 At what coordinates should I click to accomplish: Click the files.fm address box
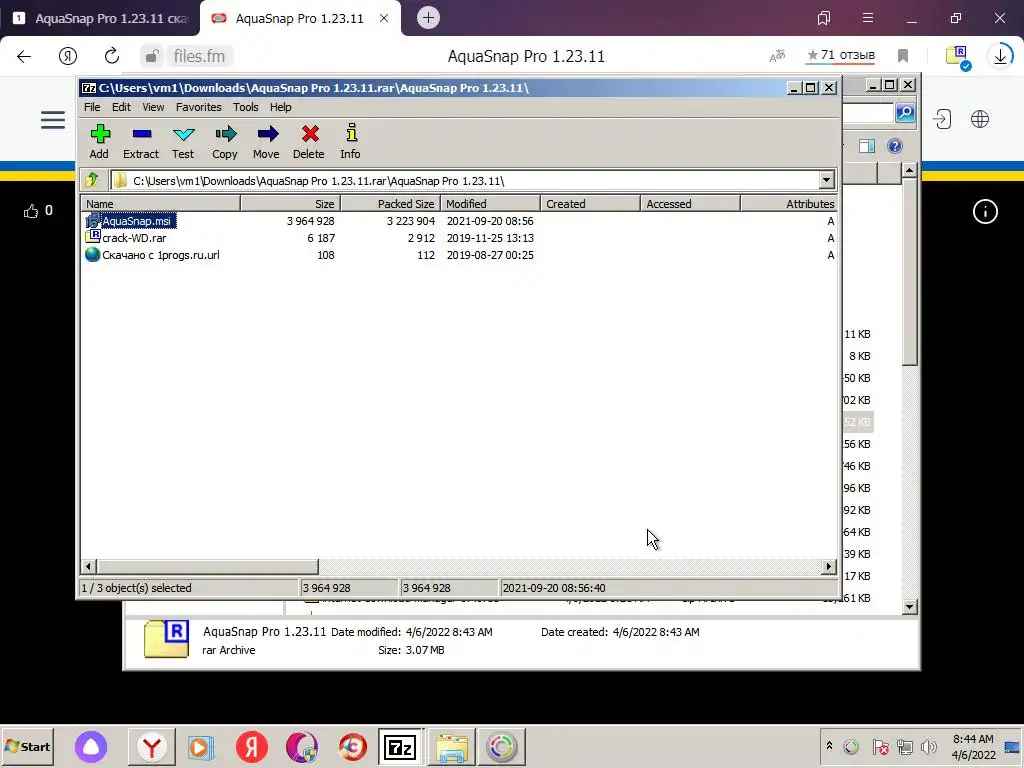click(x=200, y=56)
